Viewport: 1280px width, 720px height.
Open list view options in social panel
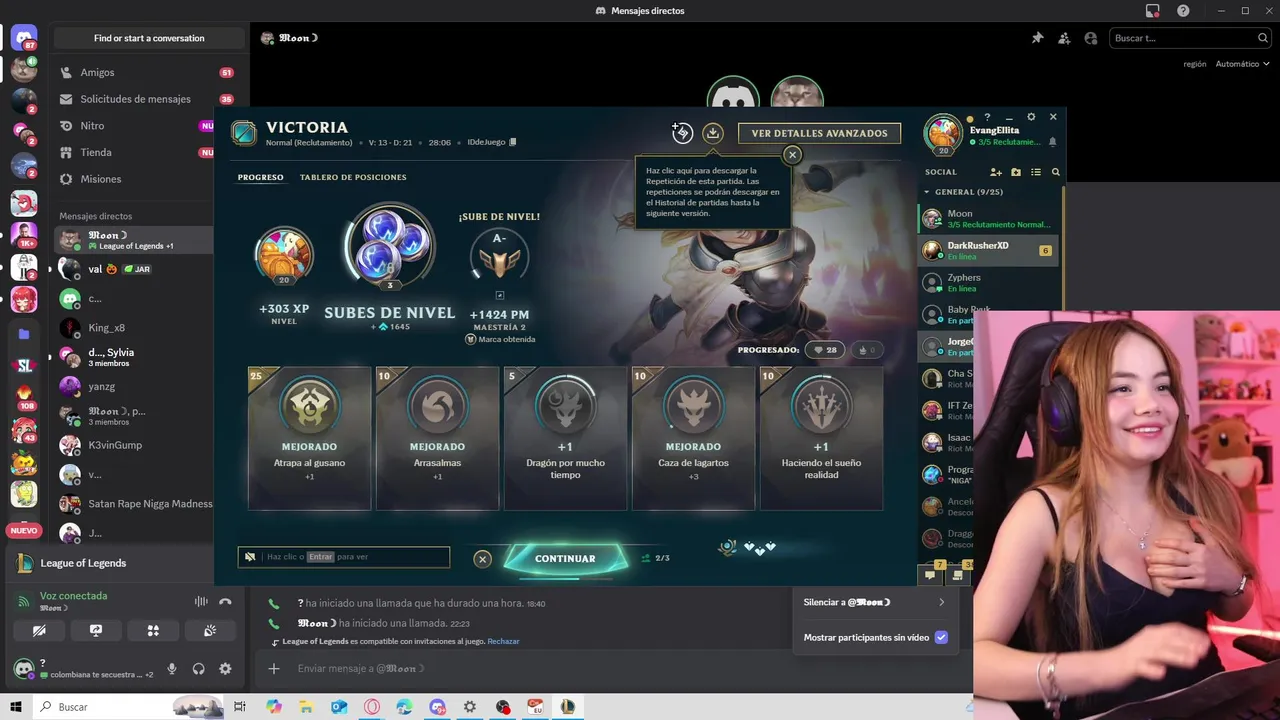click(x=1036, y=172)
